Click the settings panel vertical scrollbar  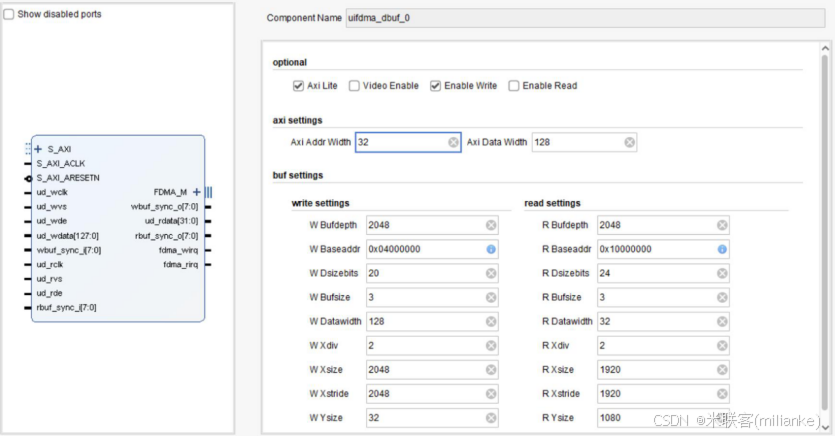click(825, 232)
